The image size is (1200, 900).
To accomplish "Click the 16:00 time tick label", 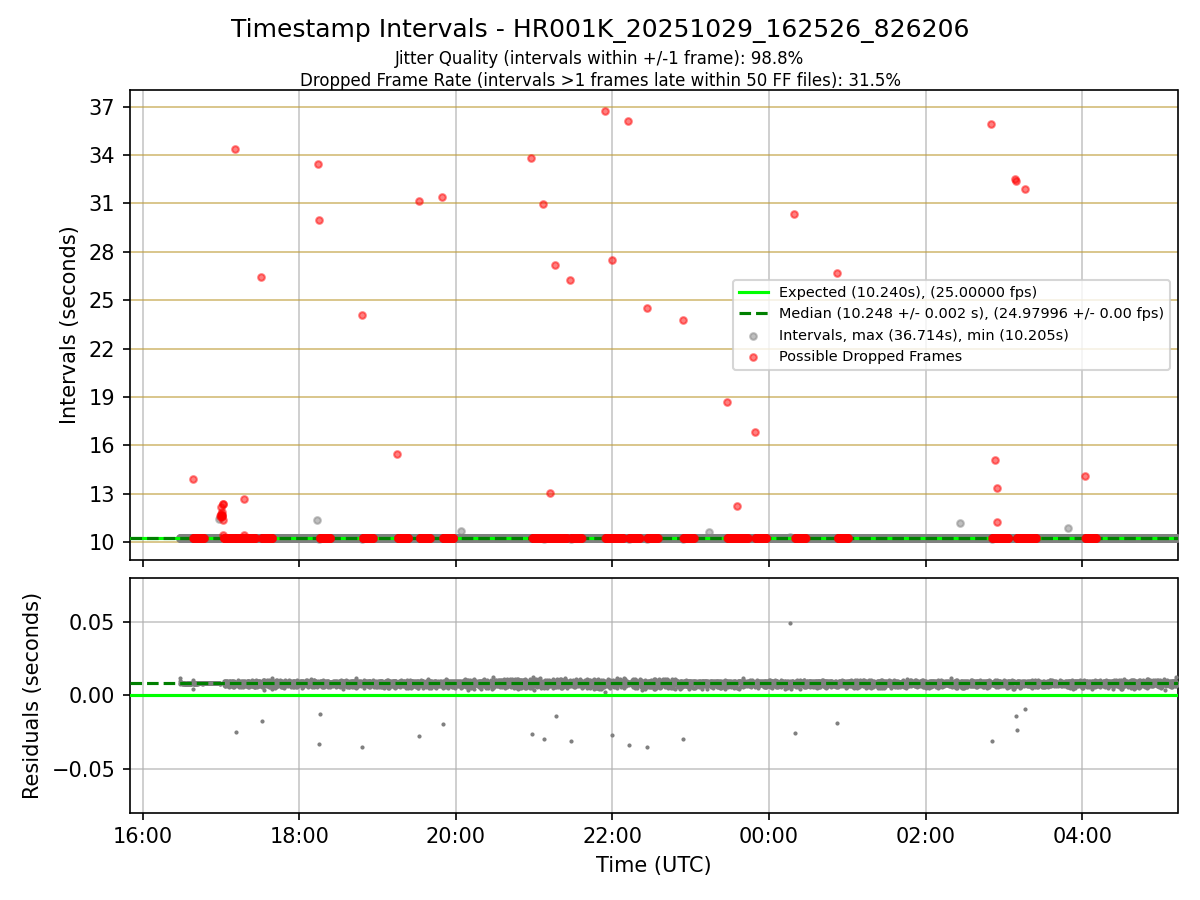I will click(143, 835).
